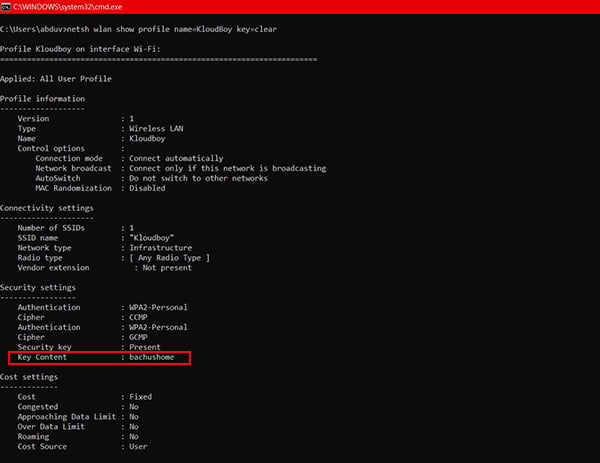600x463 pixels.
Task: Click the 'Security settings' heading
Action: (x=38, y=288)
